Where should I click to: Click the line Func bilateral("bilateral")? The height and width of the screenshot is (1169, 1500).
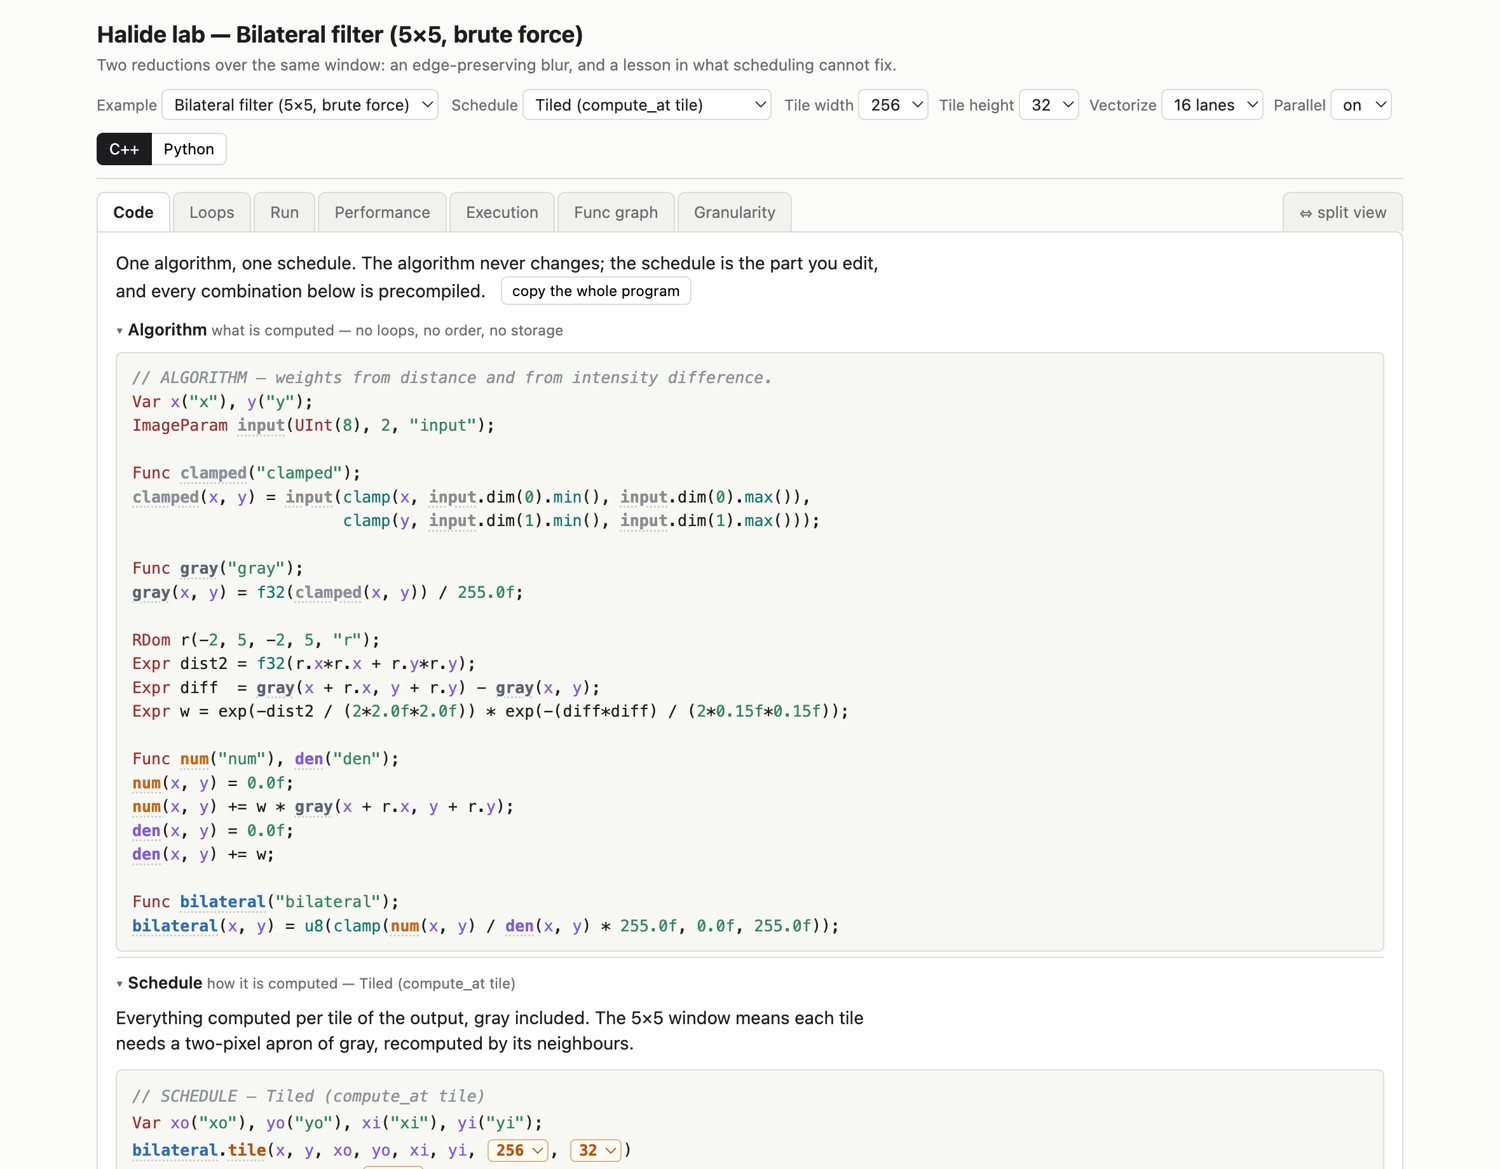266,902
